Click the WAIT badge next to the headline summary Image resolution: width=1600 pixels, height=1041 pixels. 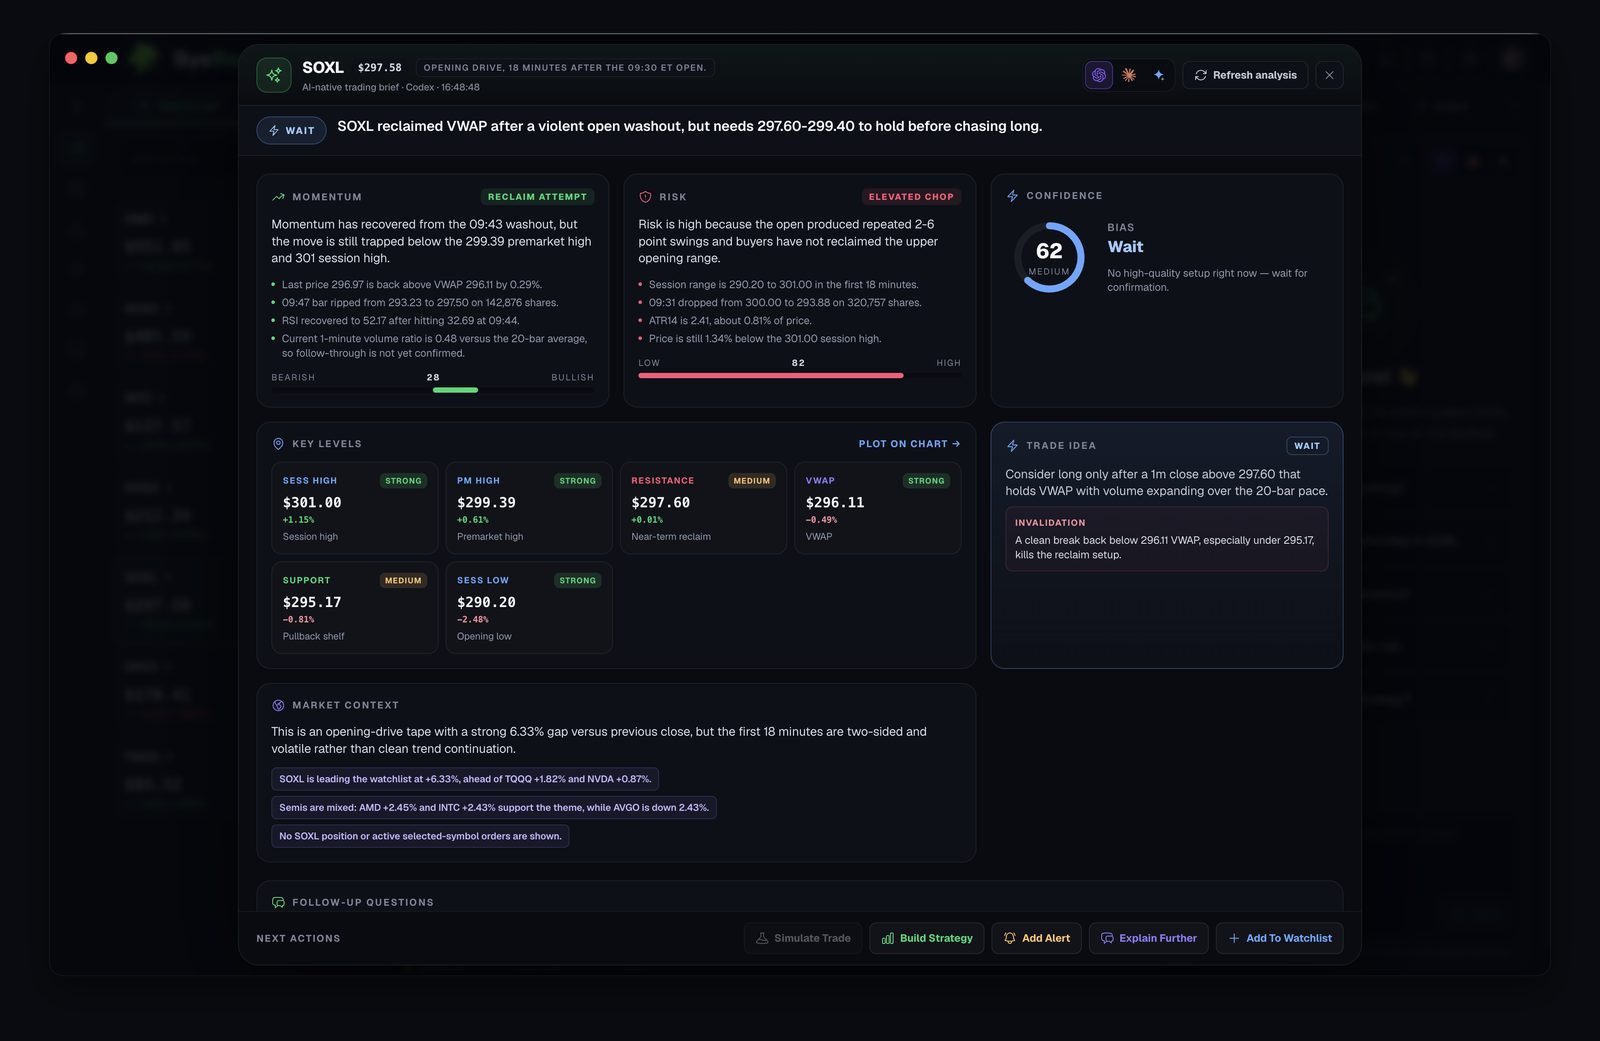tap(291, 130)
